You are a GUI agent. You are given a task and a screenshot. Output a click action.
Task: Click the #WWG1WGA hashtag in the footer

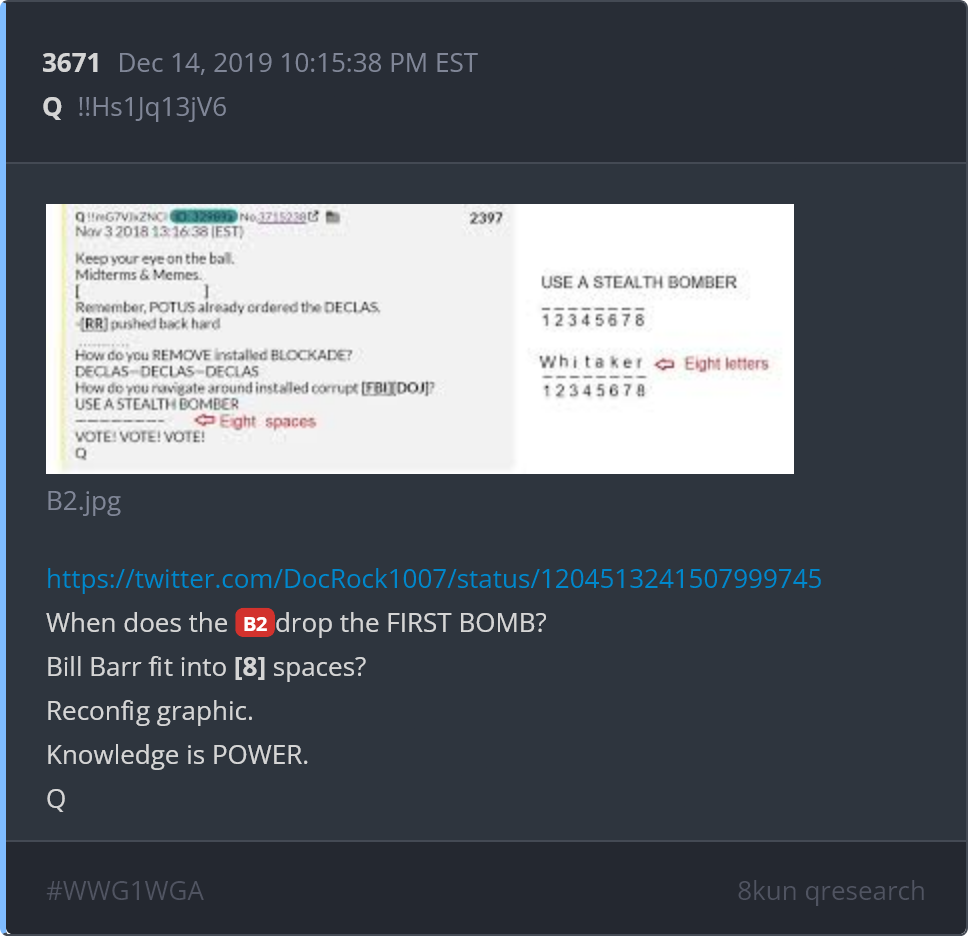coord(125,891)
